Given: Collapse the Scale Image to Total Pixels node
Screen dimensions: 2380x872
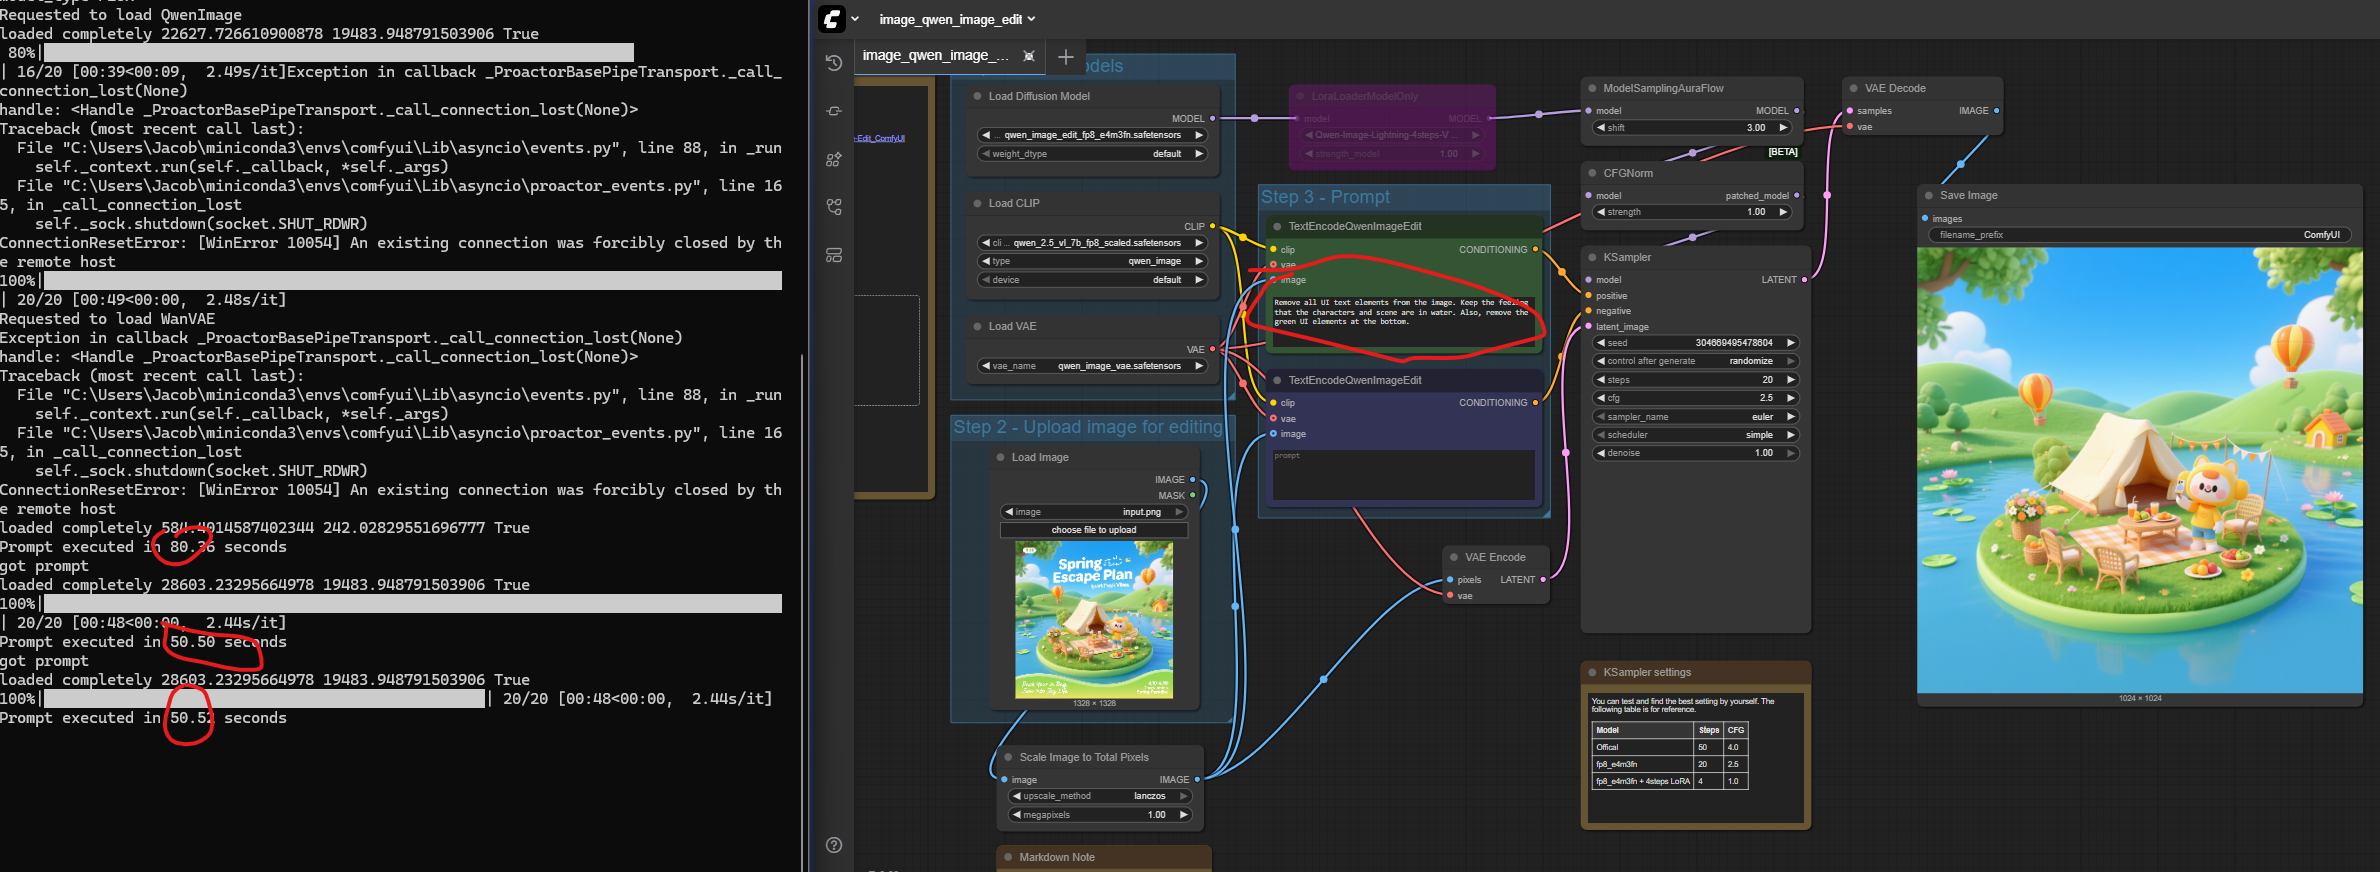Looking at the screenshot, I should coord(1008,757).
